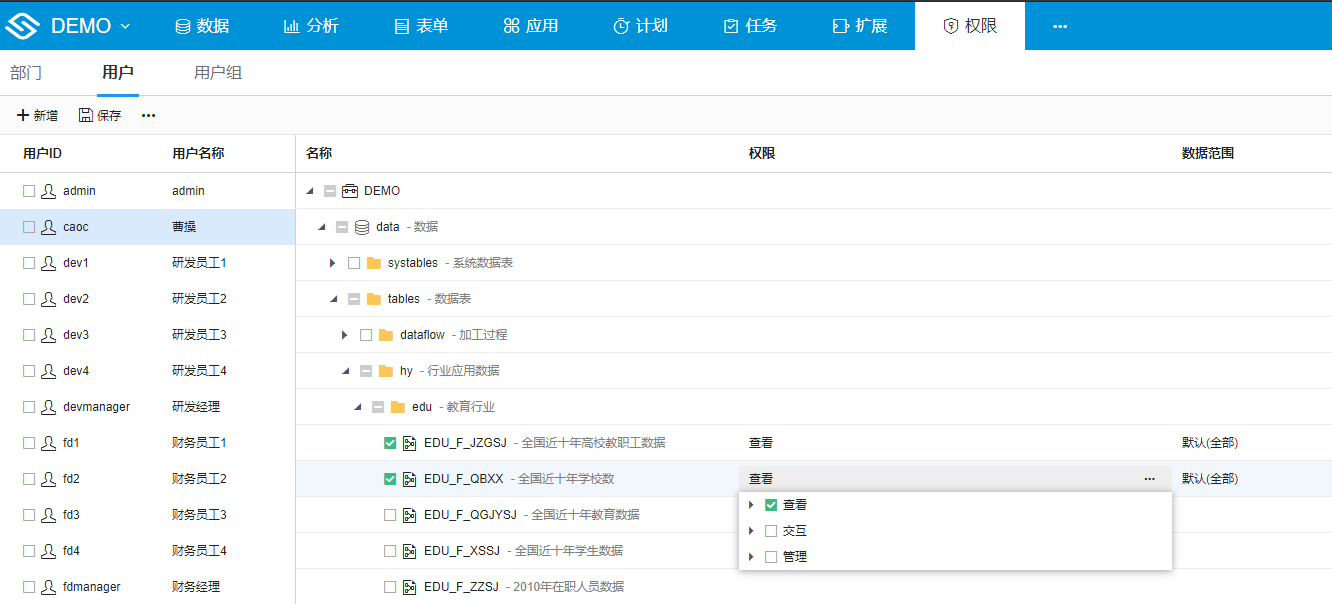1332x604 pixels.
Task: Click the user icon next to admin
Action: point(47,190)
